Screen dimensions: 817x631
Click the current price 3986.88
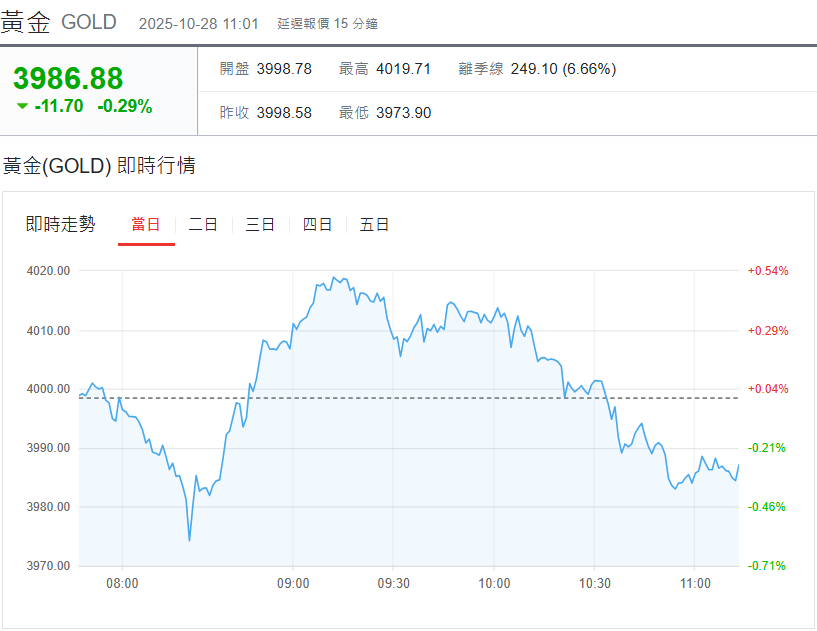68,78
